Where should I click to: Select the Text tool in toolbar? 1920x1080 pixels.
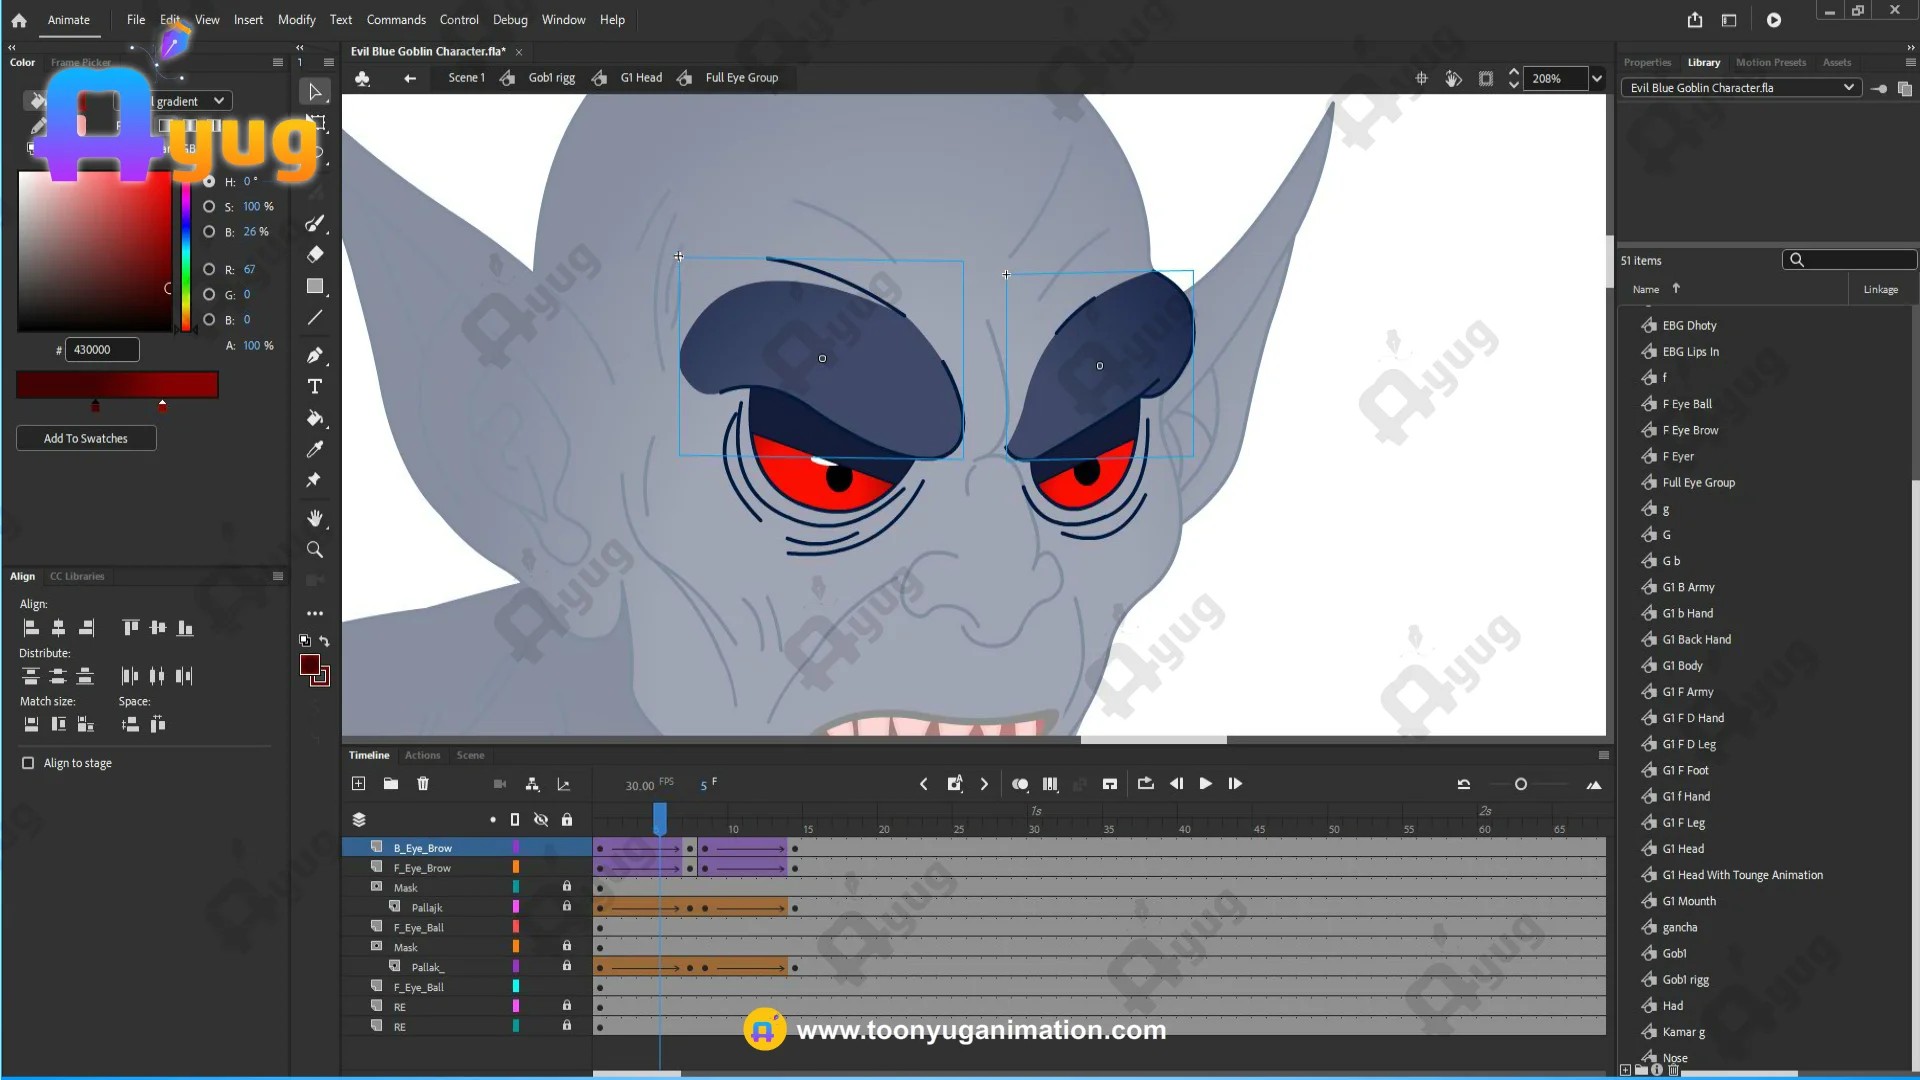tap(314, 387)
